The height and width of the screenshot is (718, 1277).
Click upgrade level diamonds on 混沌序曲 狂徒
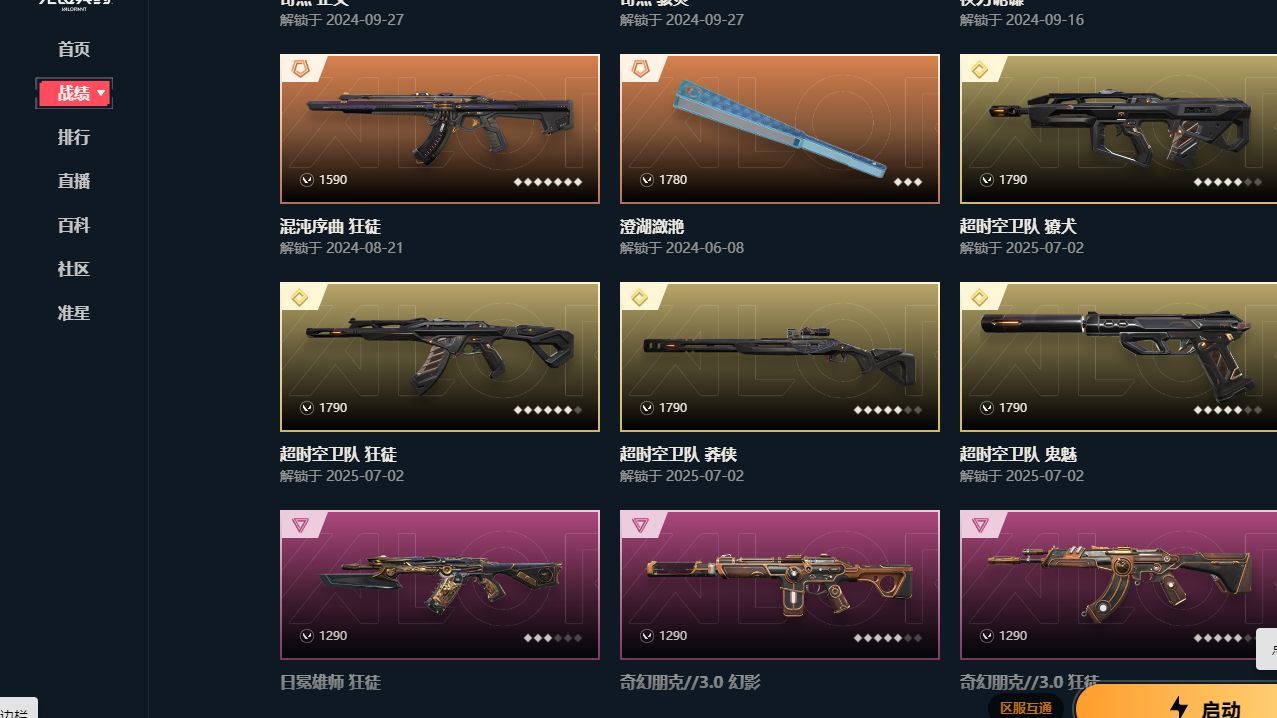coord(548,182)
